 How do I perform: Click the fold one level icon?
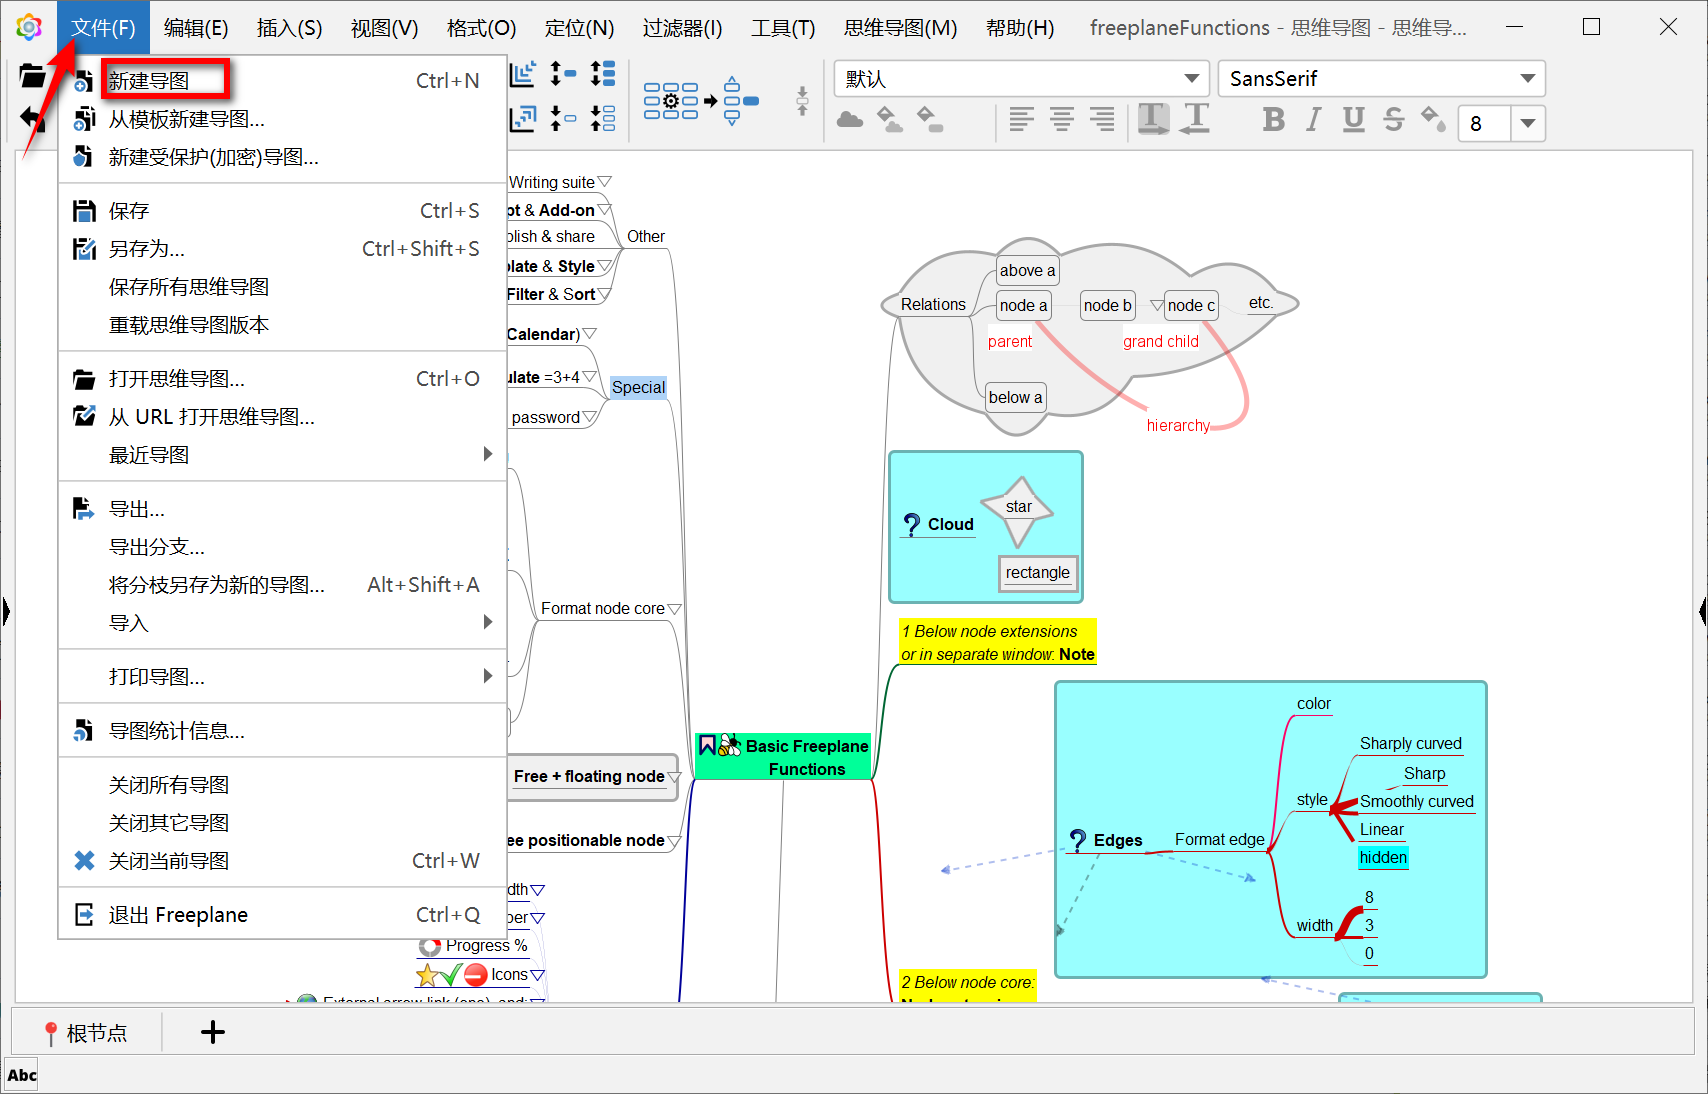point(524,119)
